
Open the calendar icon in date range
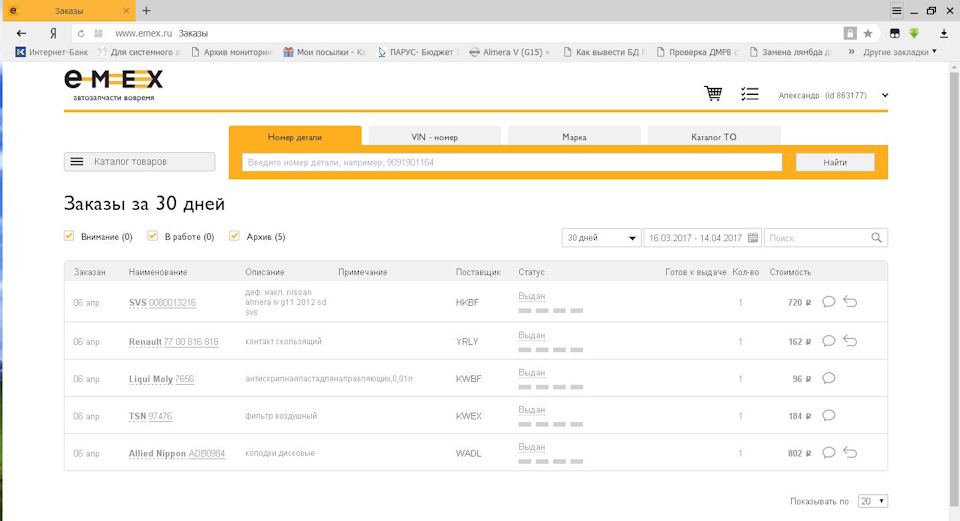coord(752,238)
